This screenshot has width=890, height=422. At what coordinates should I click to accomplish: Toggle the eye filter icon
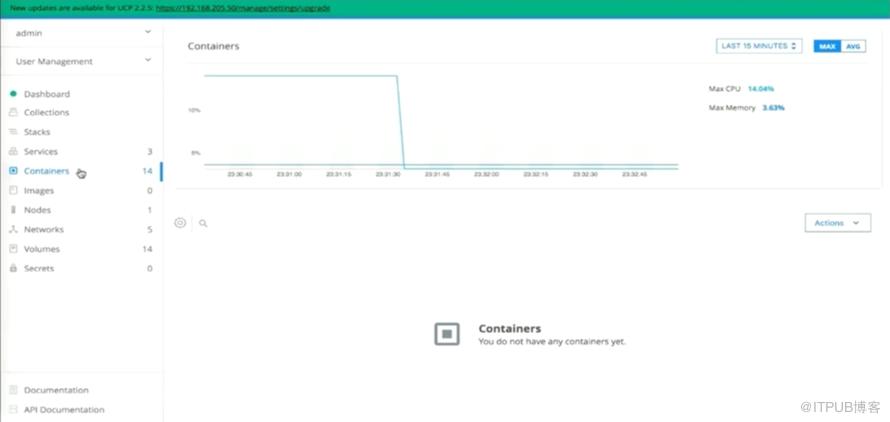180,223
